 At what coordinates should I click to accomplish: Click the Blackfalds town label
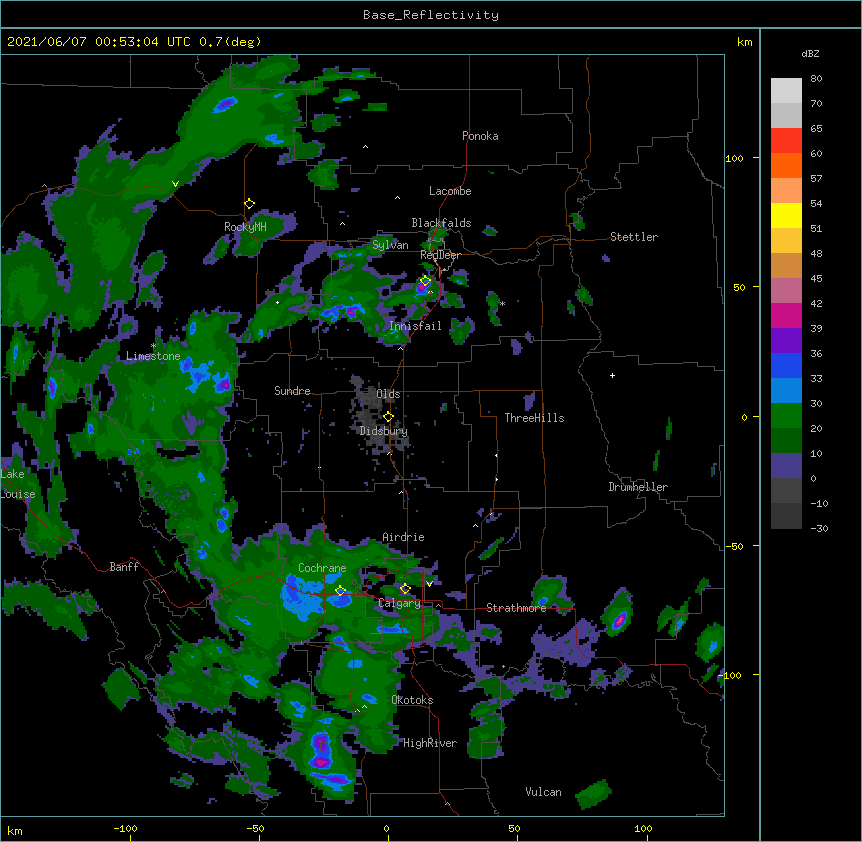pyautogui.click(x=441, y=223)
